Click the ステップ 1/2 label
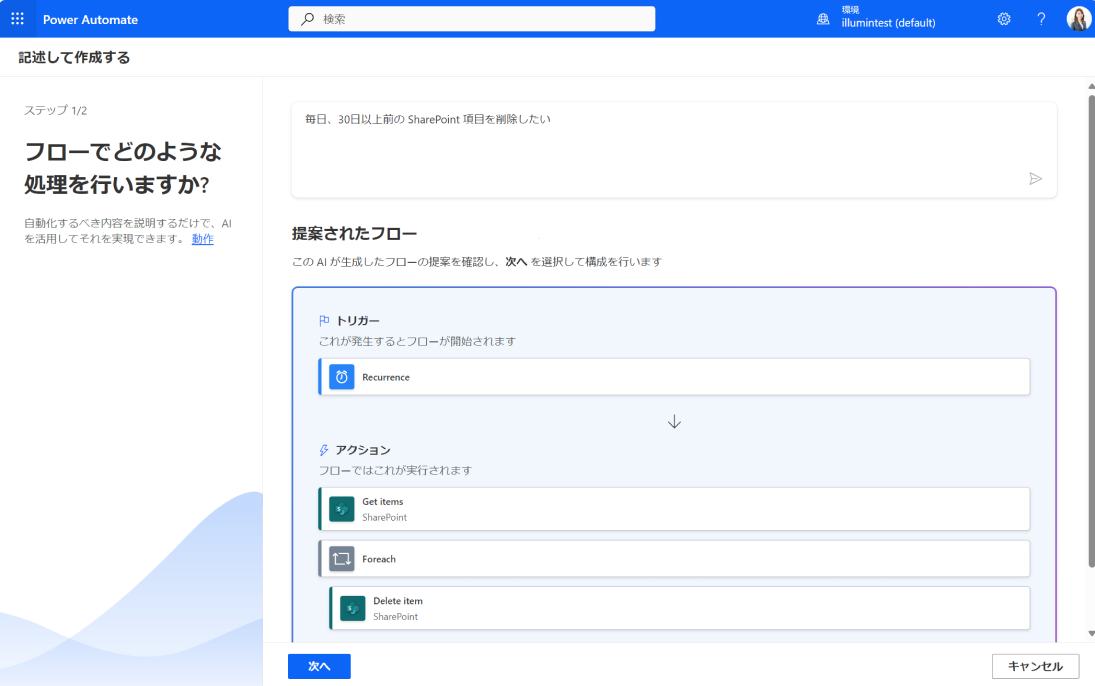This screenshot has height=686, width=1095. 56,110
